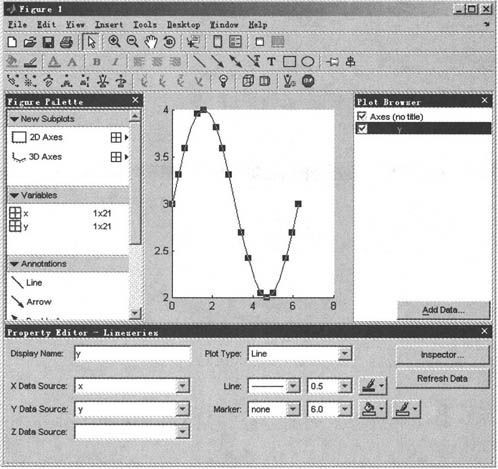Toggle the y series visibility checkbox

362,128
